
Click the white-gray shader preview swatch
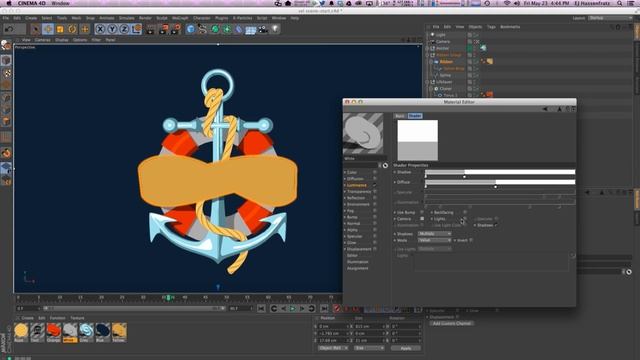[x=418, y=140]
